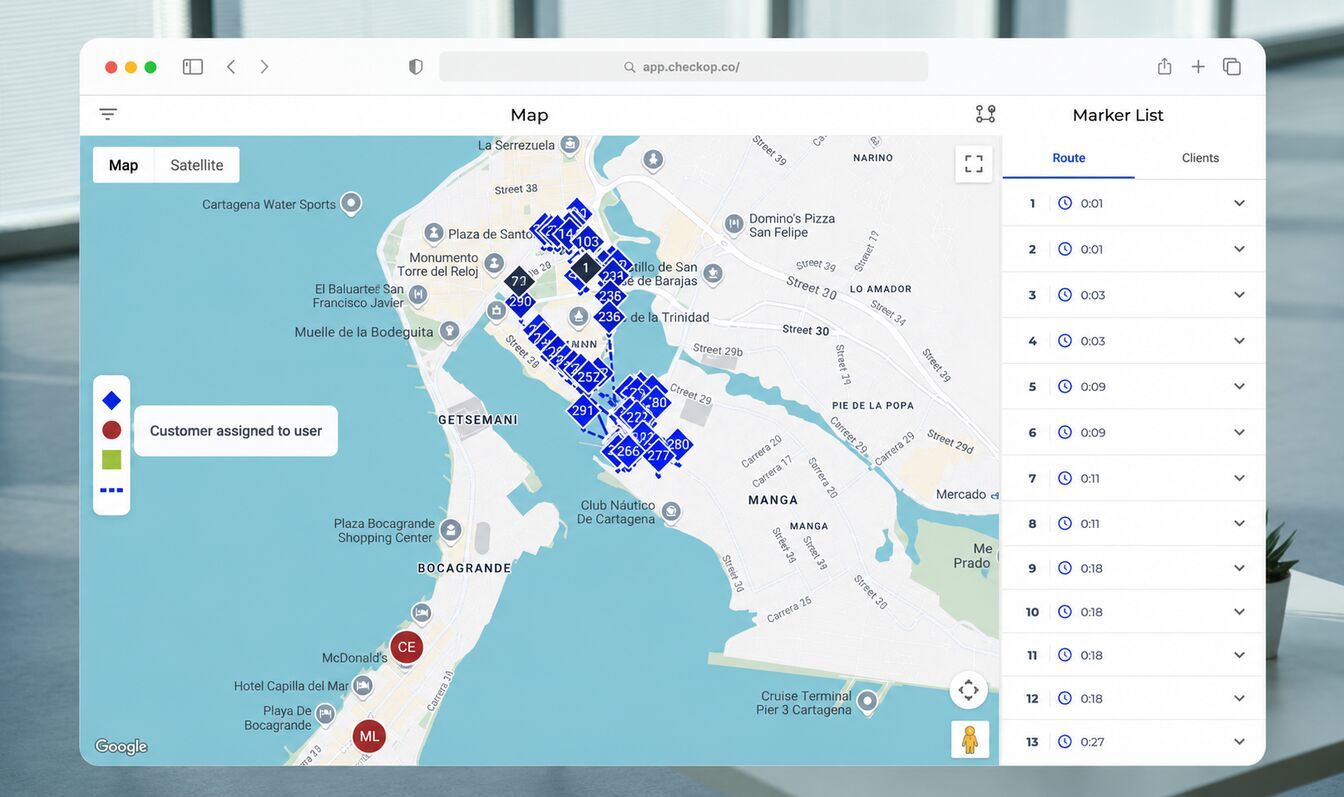Click the Plaza Bocagrande Shopping Center pin

[451, 529]
